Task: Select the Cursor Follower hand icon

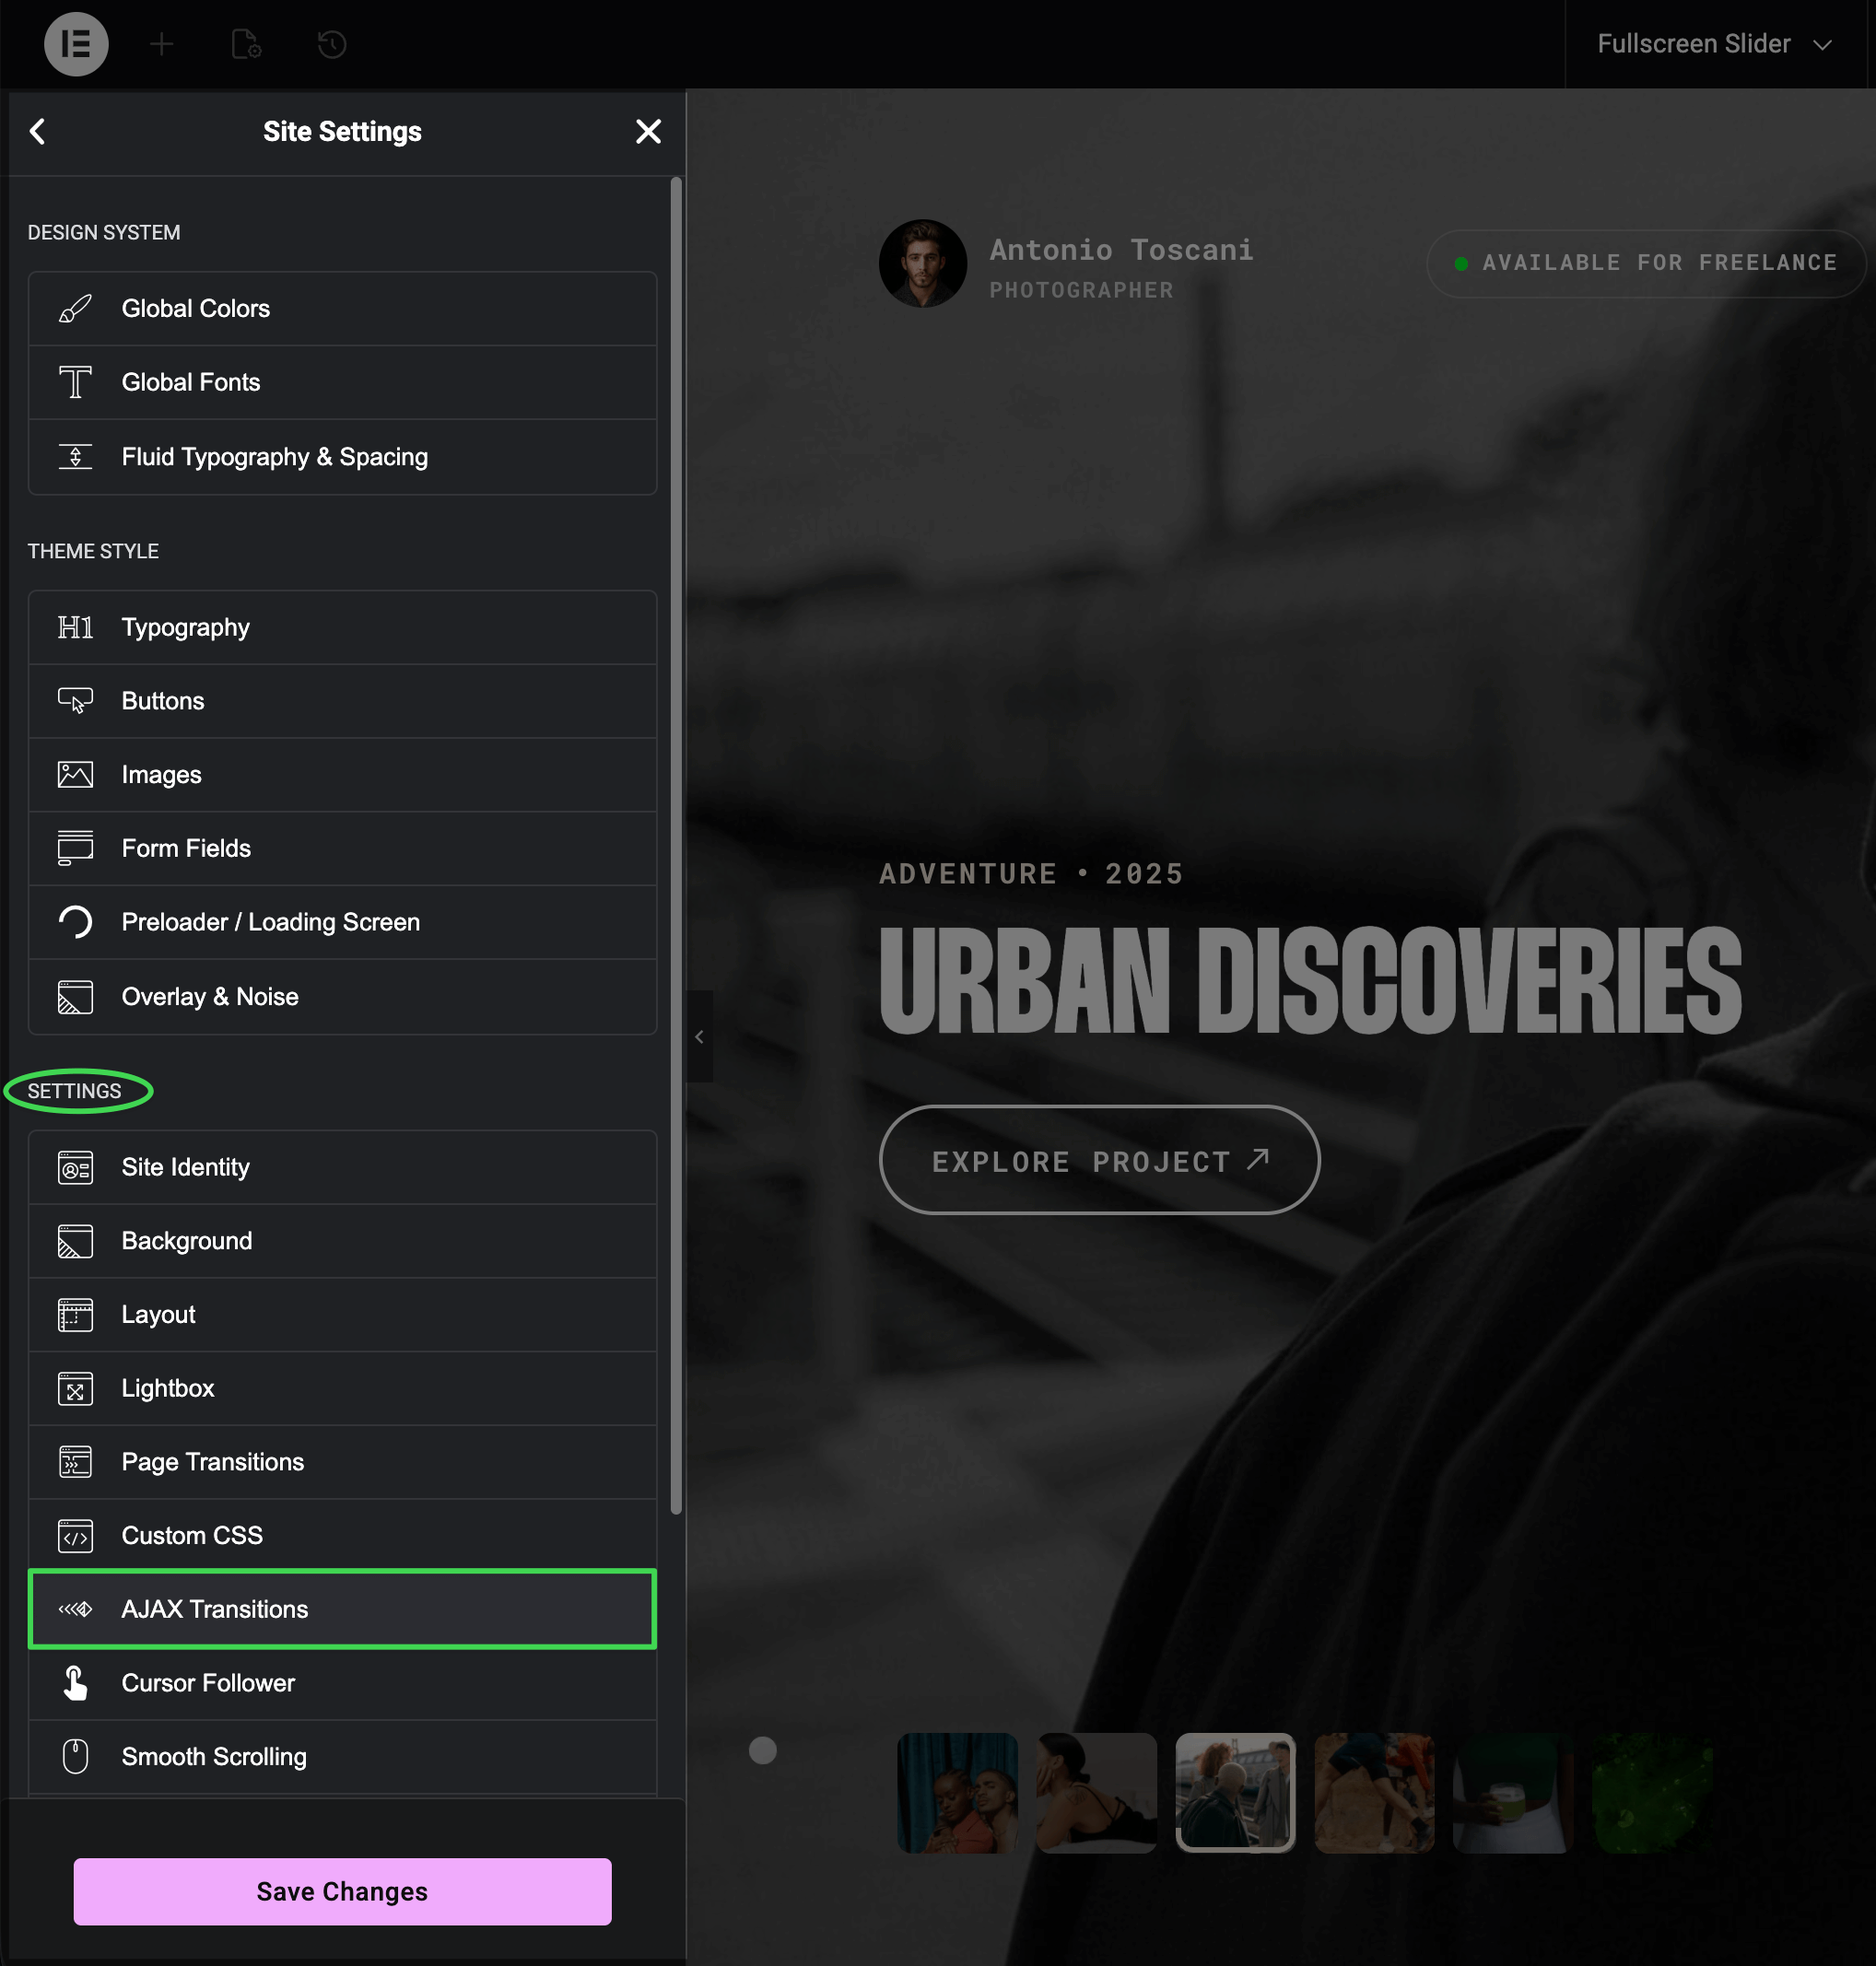Action: pyautogui.click(x=75, y=1683)
